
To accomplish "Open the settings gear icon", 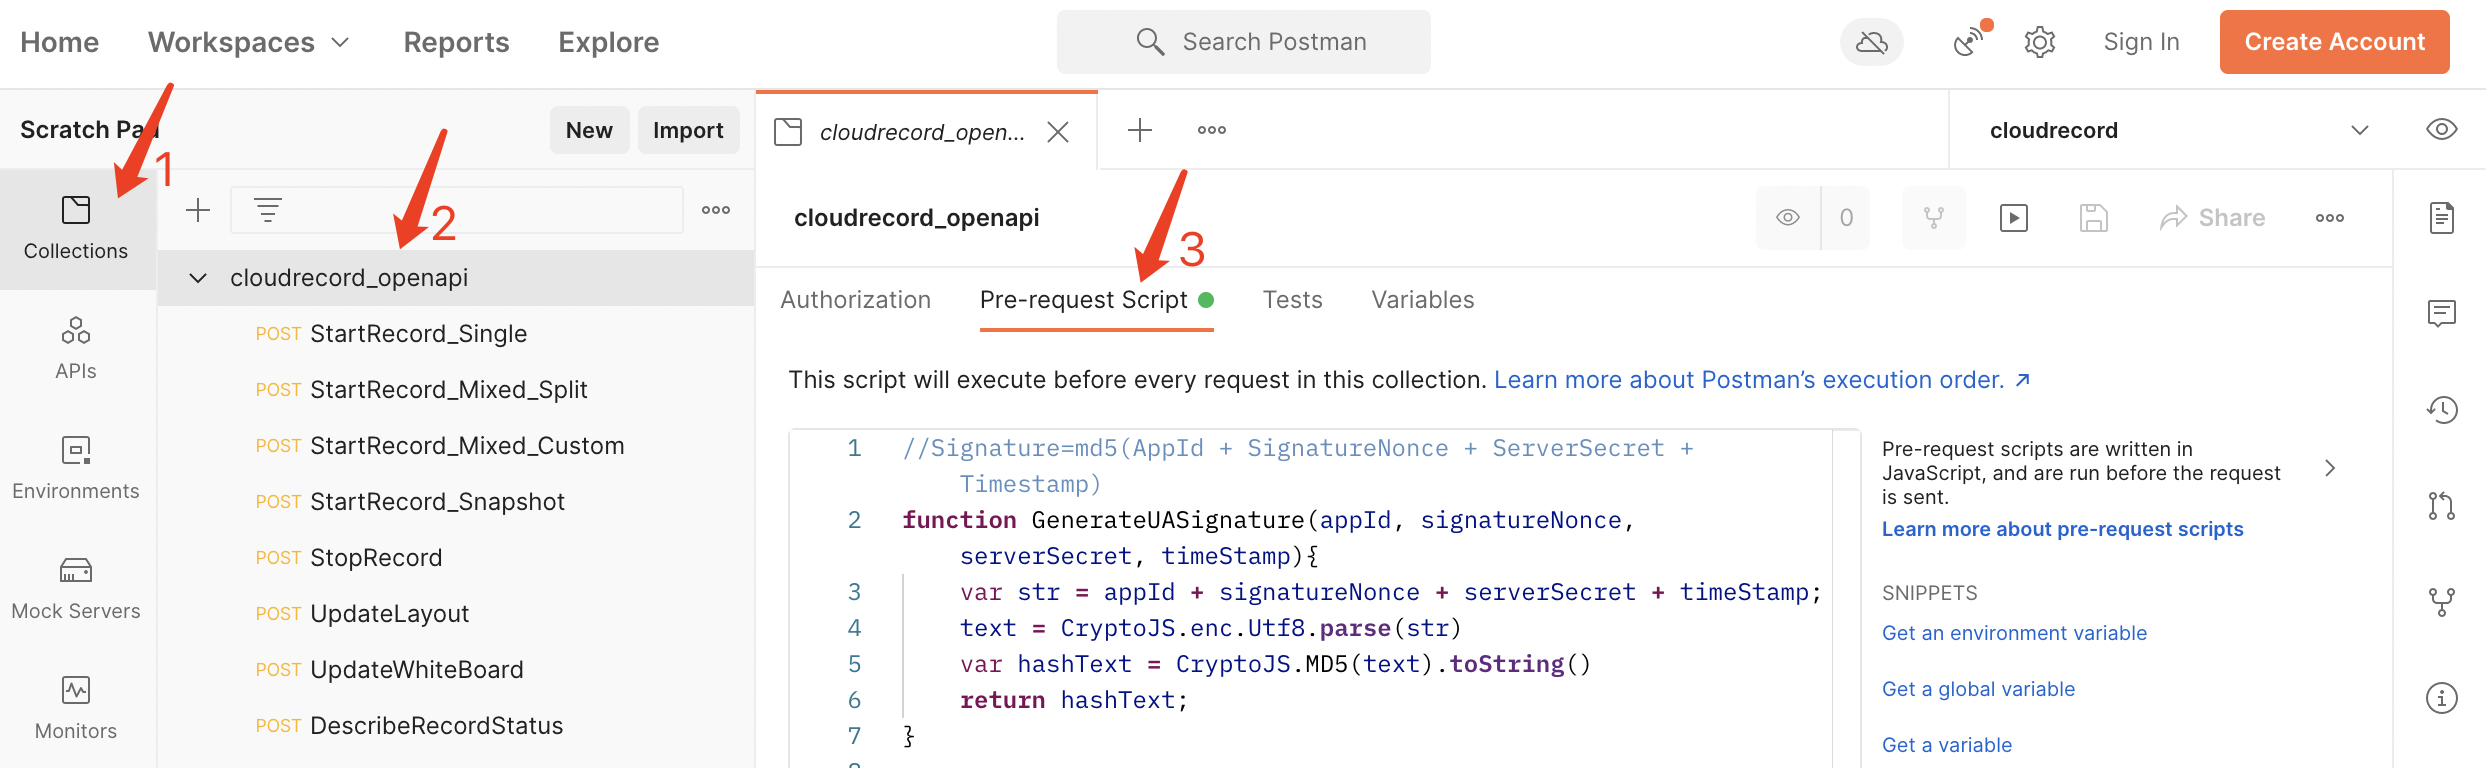I will coord(2040,42).
